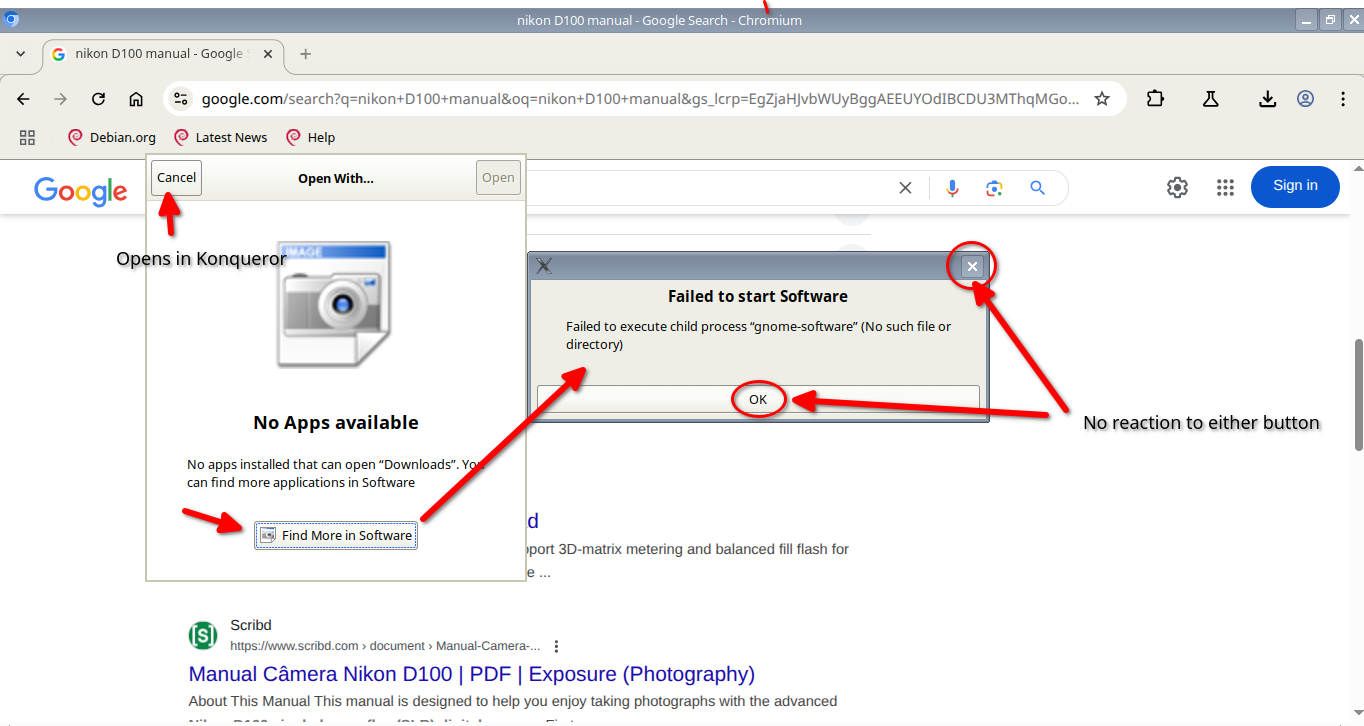Click the Scribd URL breadcrumb text

385,646
